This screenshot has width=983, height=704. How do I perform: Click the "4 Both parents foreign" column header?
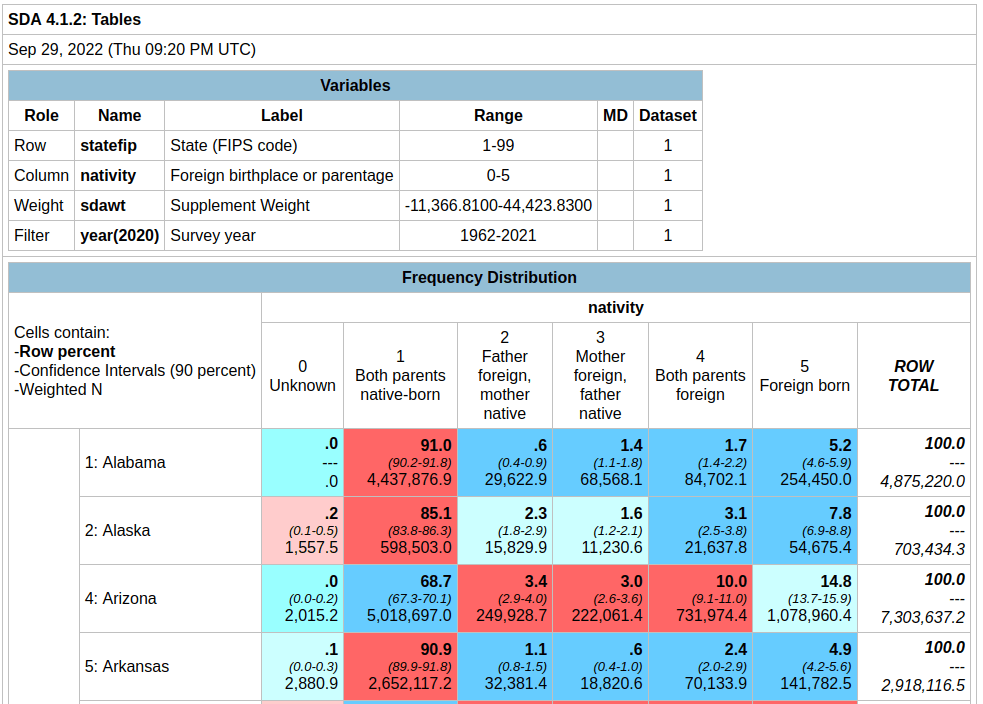click(700, 376)
